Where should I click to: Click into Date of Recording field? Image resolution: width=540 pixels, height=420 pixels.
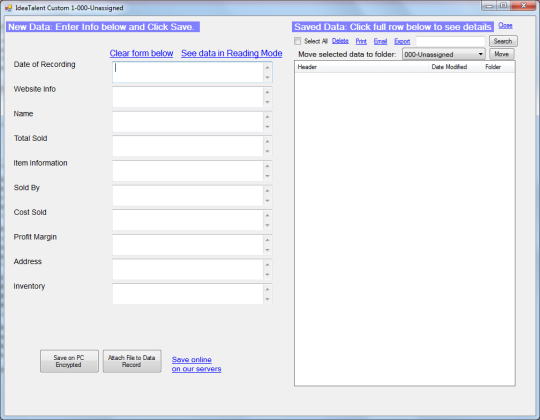click(188, 72)
